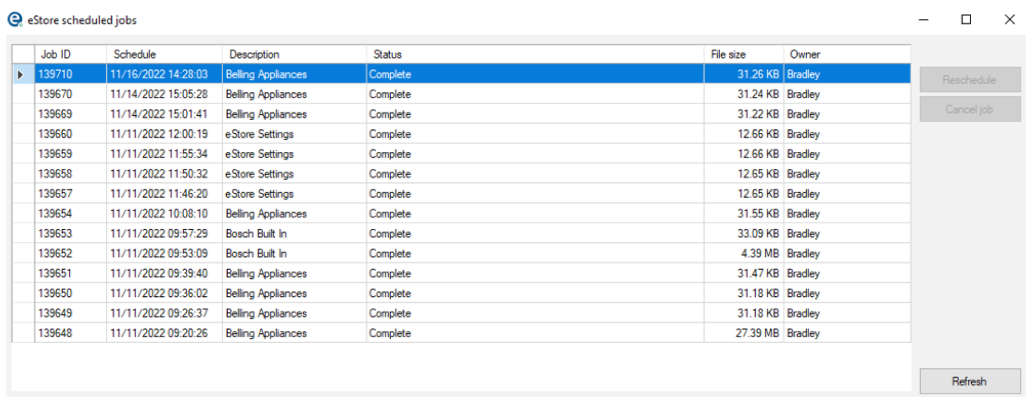Click schedule 11/11/2022 11:55:34
This screenshot has width=1031, height=401.
tap(164, 154)
